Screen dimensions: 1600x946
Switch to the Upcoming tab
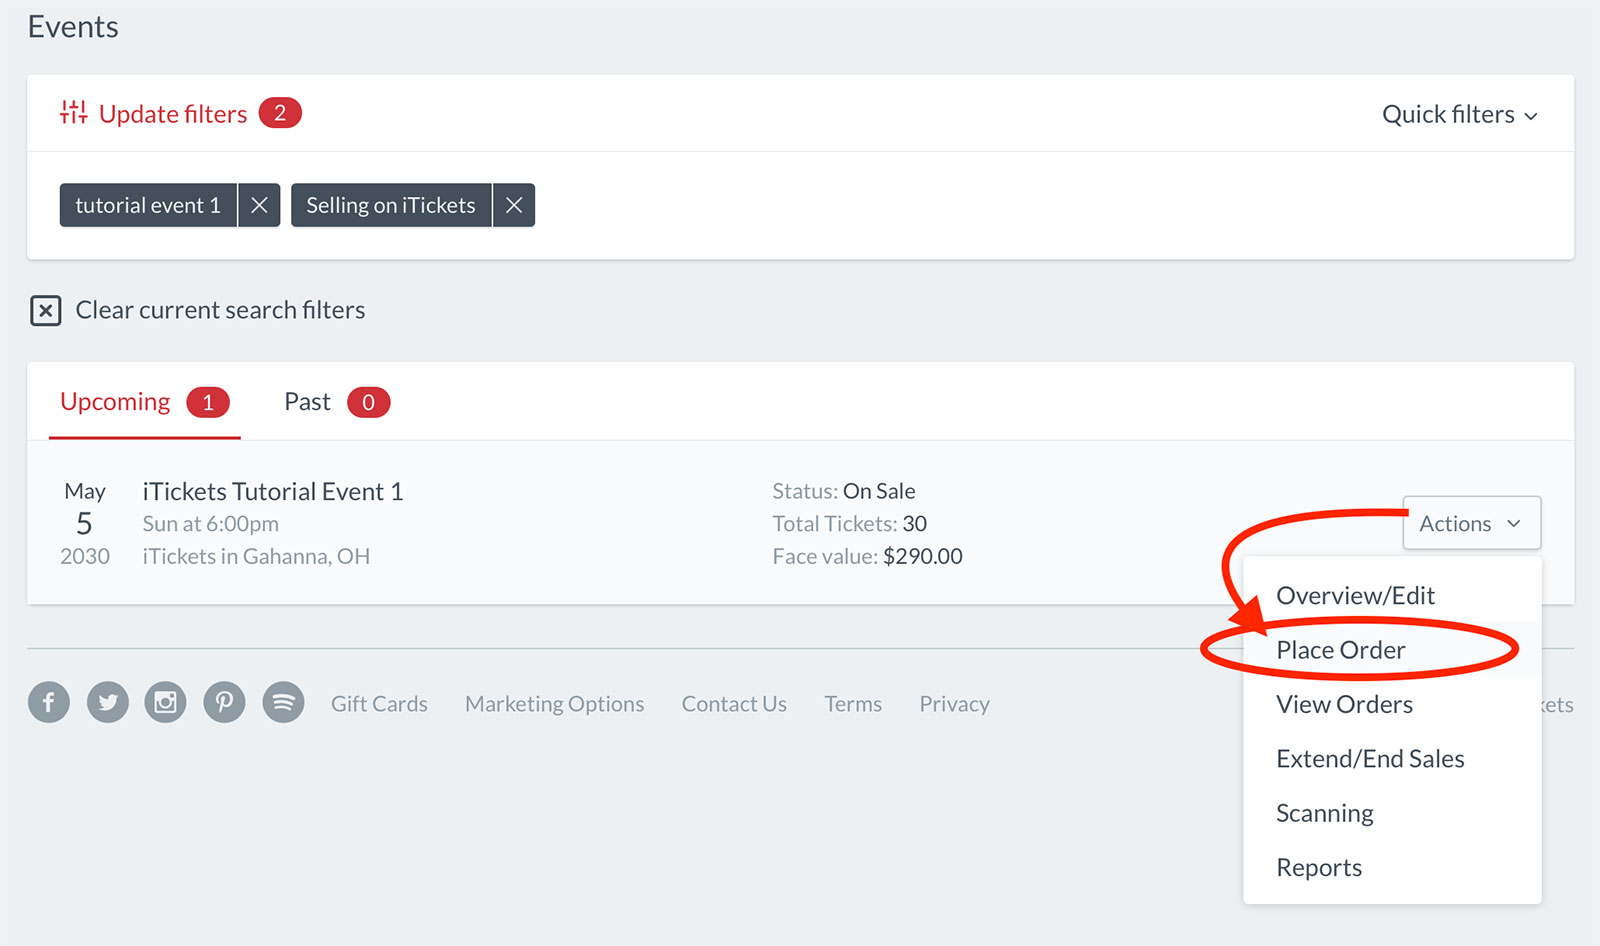point(144,402)
